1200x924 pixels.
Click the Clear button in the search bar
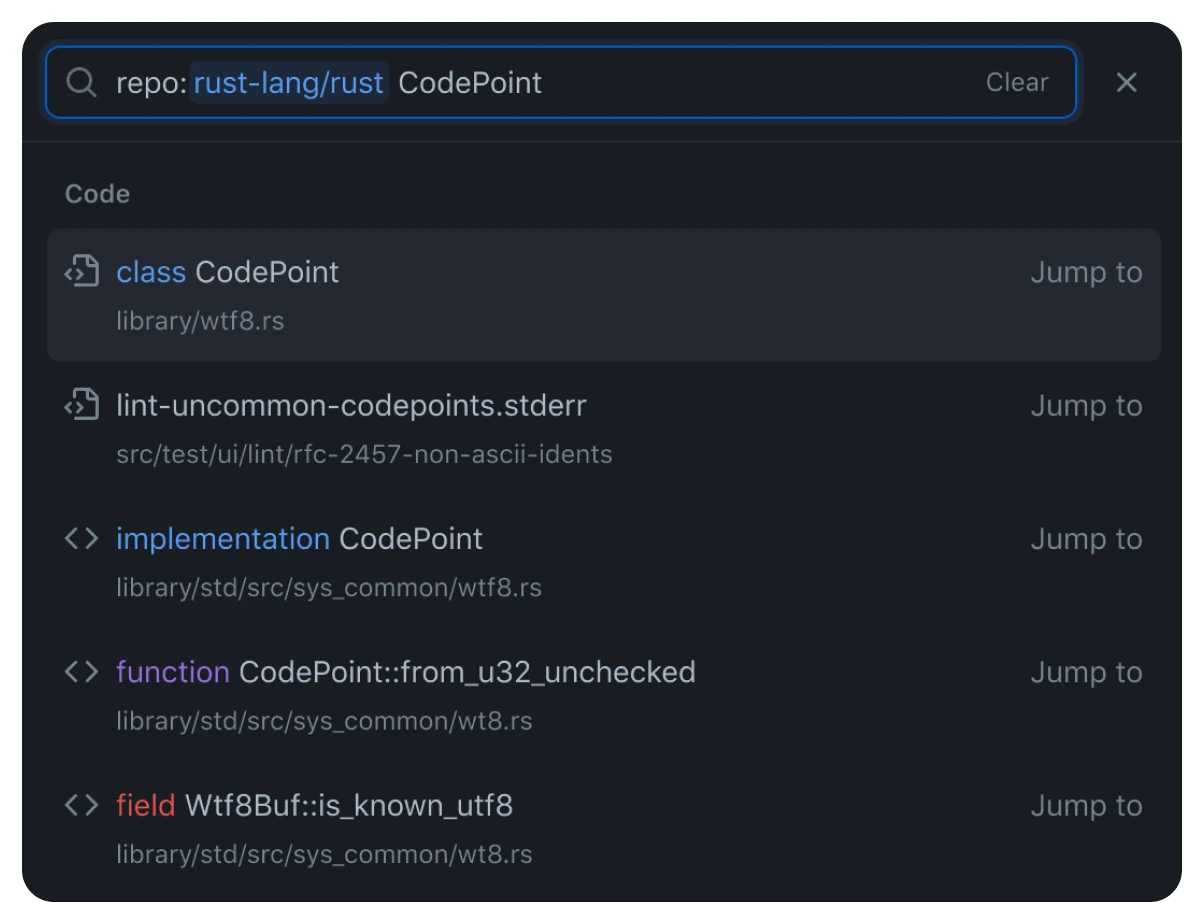pos(1016,82)
